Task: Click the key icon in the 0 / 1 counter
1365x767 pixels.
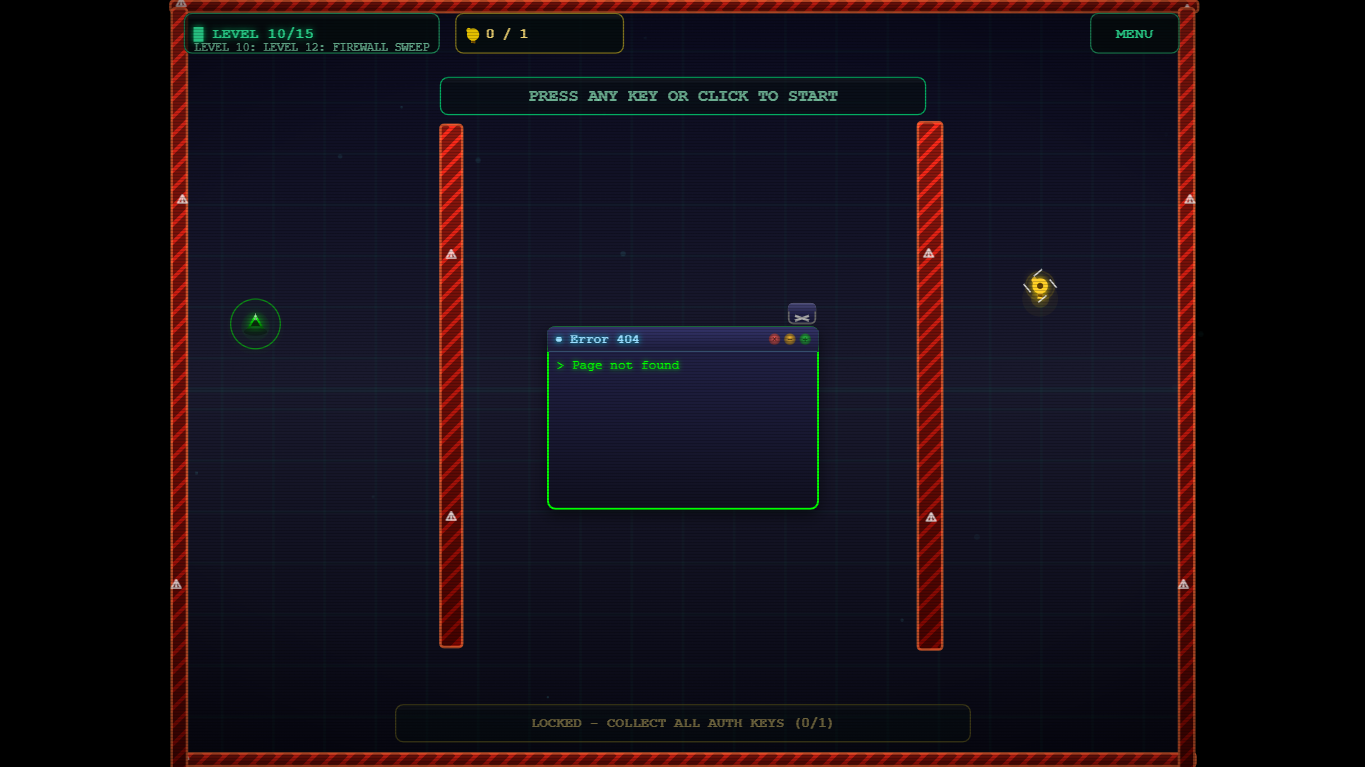Action: click(x=473, y=34)
